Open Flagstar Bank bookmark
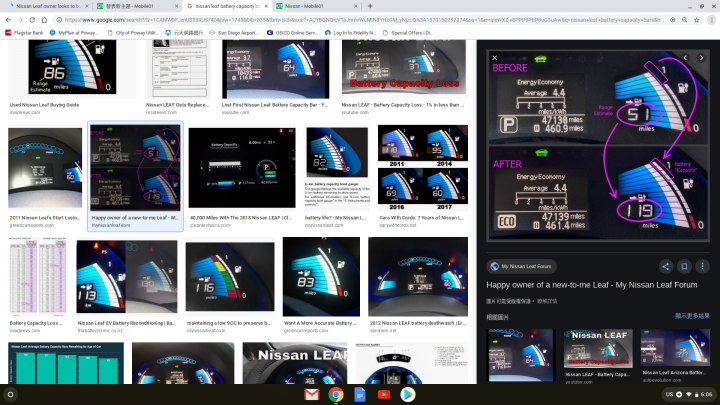The height and width of the screenshot is (405, 720). click(x=24, y=33)
